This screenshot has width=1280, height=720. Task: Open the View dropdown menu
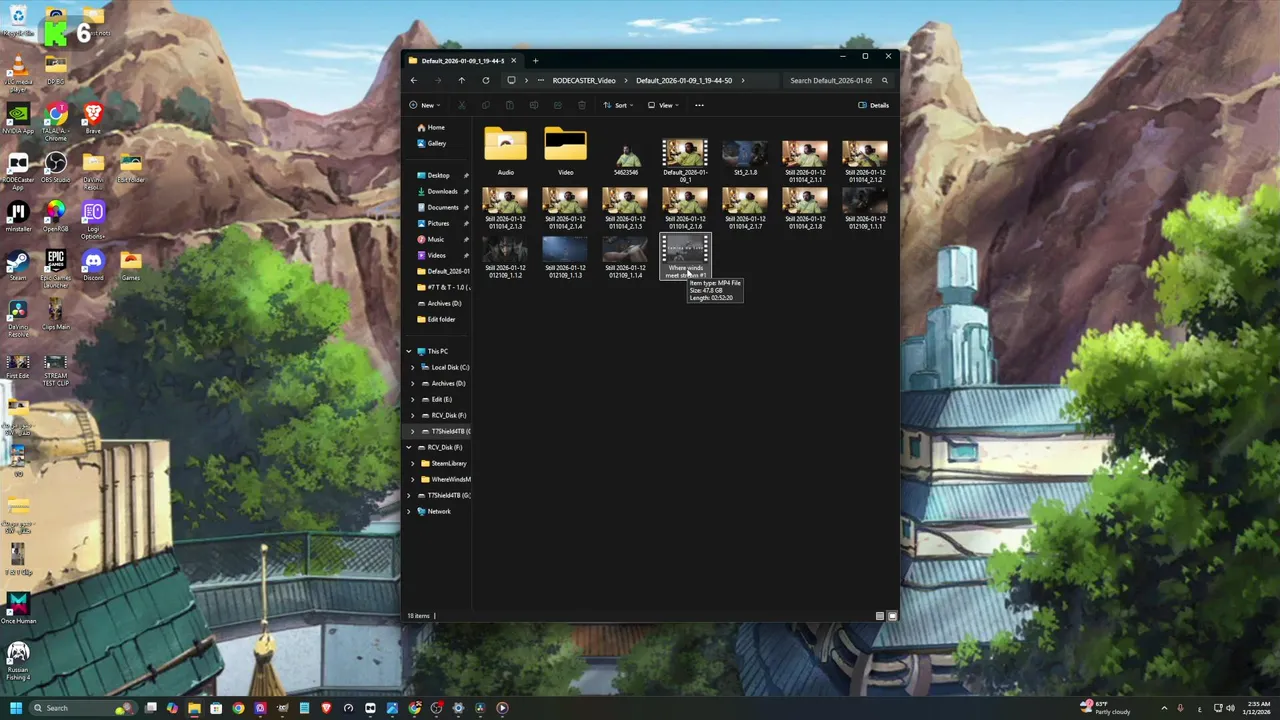(663, 105)
